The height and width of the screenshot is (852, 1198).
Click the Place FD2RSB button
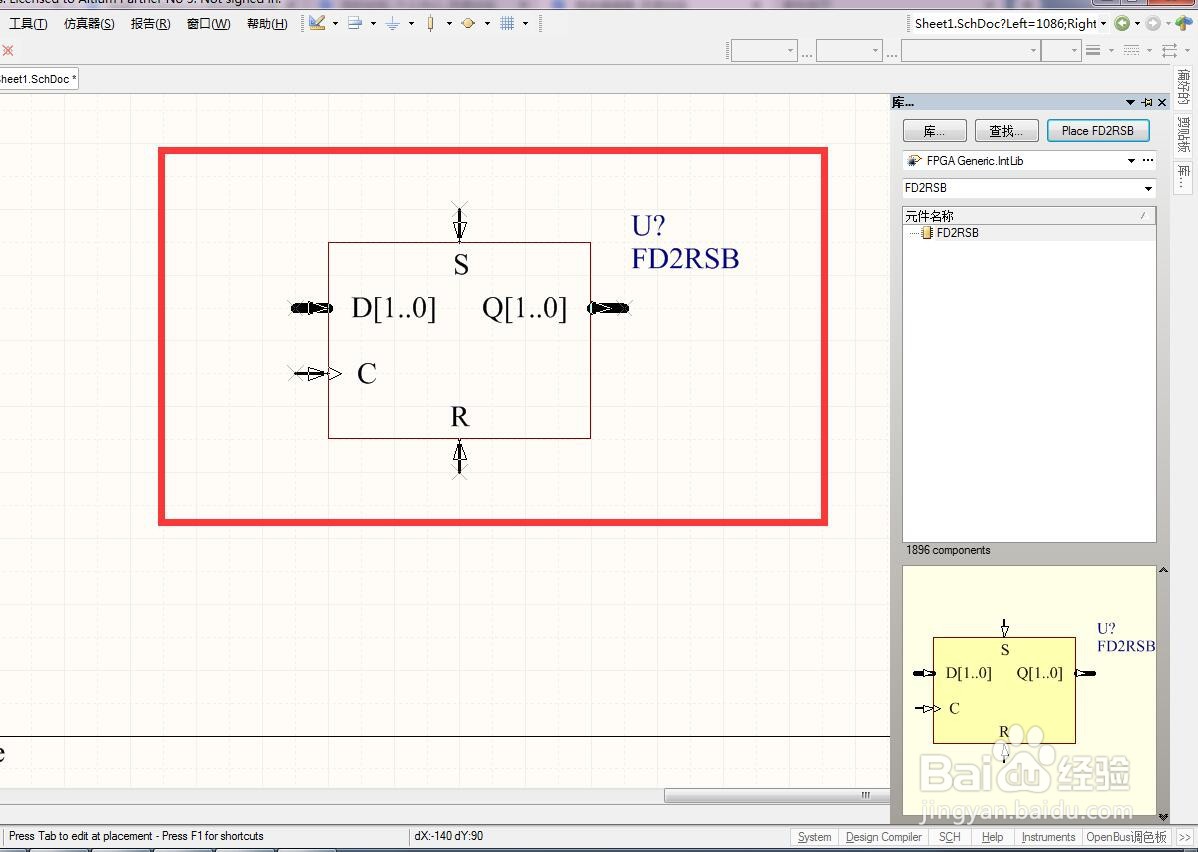pyautogui.click(x=1098, y=131)
